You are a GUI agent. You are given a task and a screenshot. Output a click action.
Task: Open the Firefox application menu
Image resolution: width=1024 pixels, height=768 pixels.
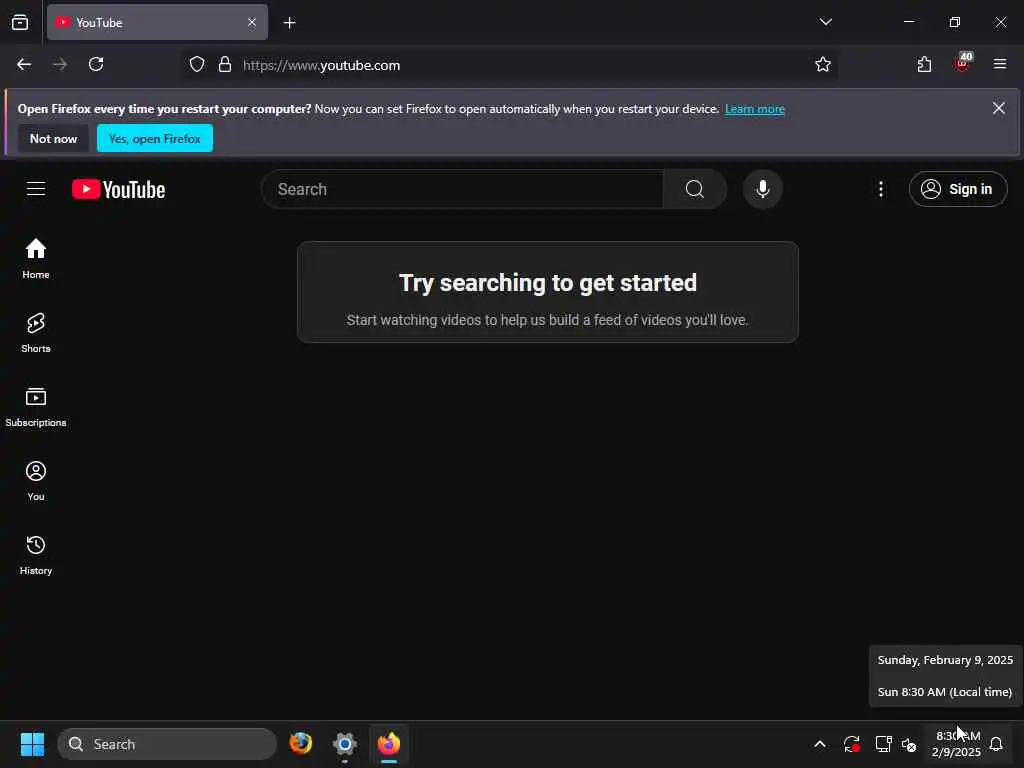(1000, 64)
